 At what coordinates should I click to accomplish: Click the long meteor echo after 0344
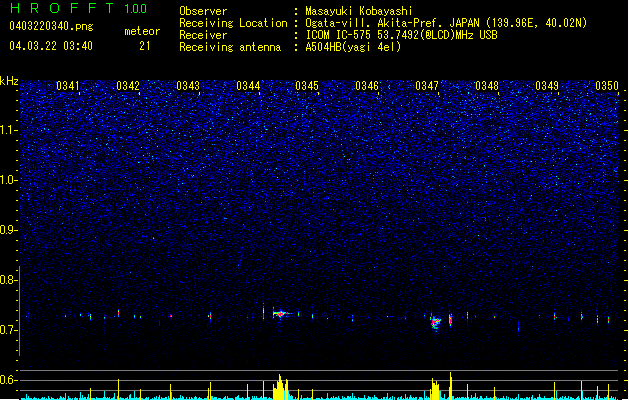click(282, 313)
